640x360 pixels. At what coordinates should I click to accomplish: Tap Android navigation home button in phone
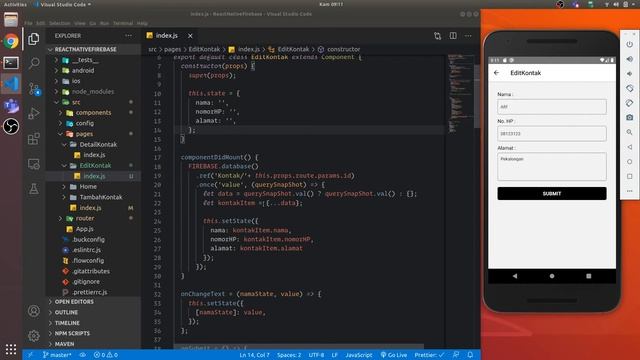click(552, 276)
